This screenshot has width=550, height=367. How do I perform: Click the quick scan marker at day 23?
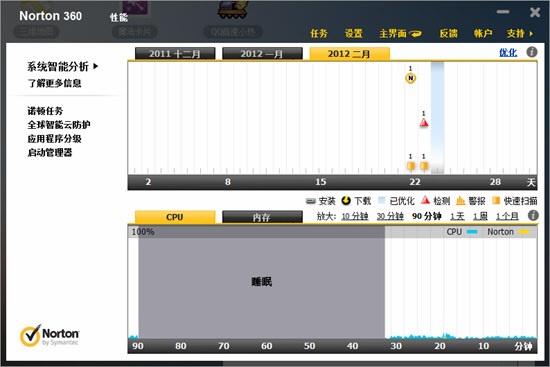424,166
